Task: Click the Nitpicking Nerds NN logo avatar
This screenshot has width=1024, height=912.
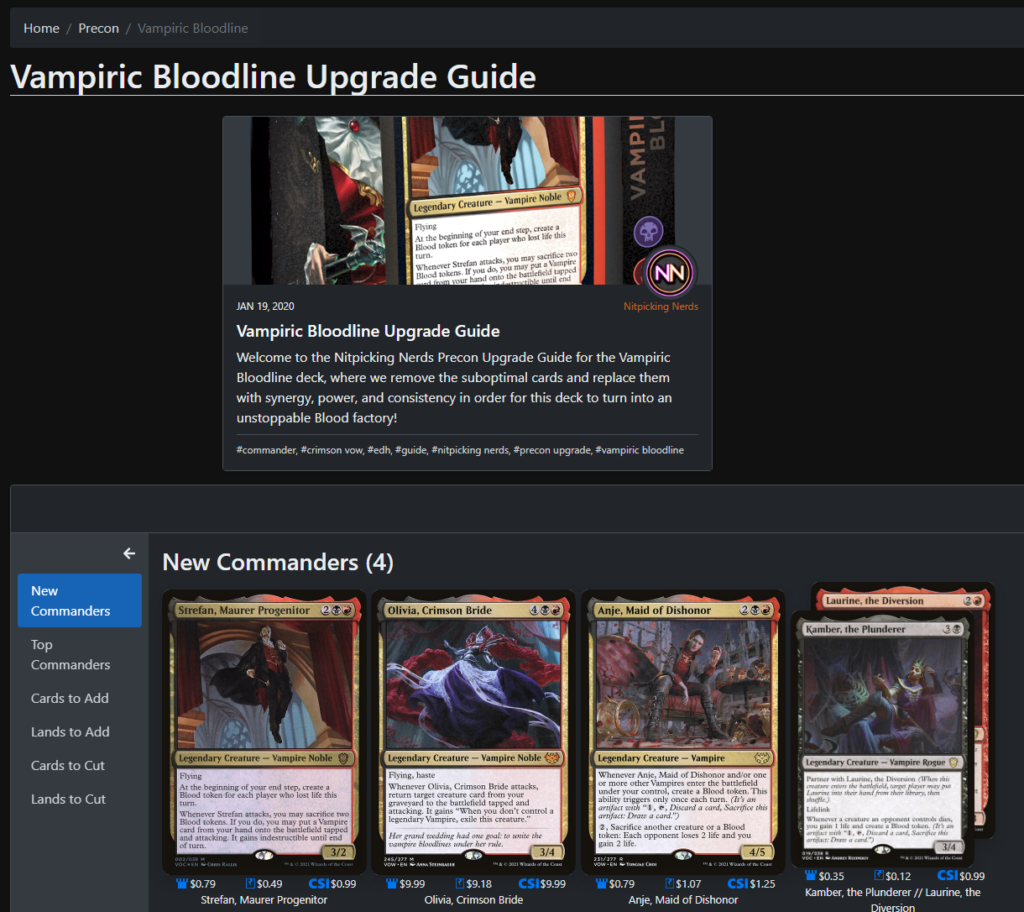Action: tap(669, 272)
